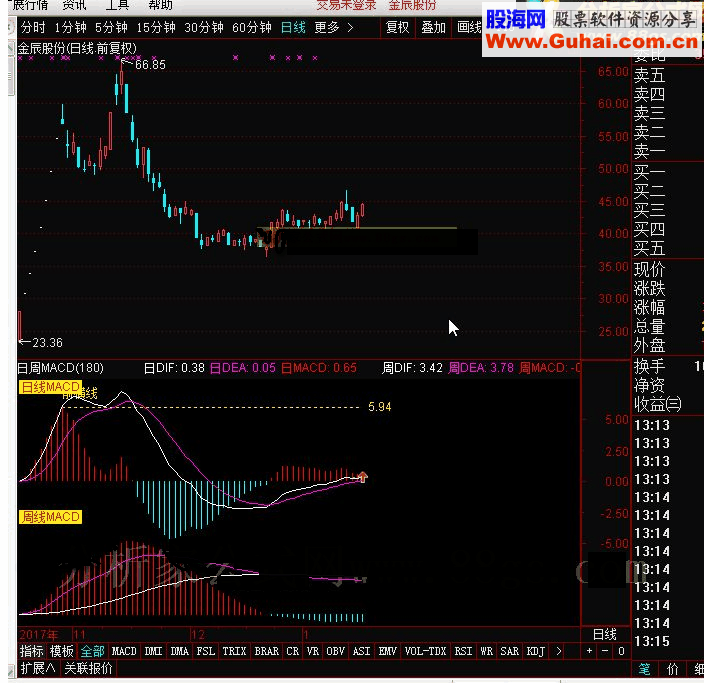
Task: Select the 30分钟 period tab
Action: (204, 27)
